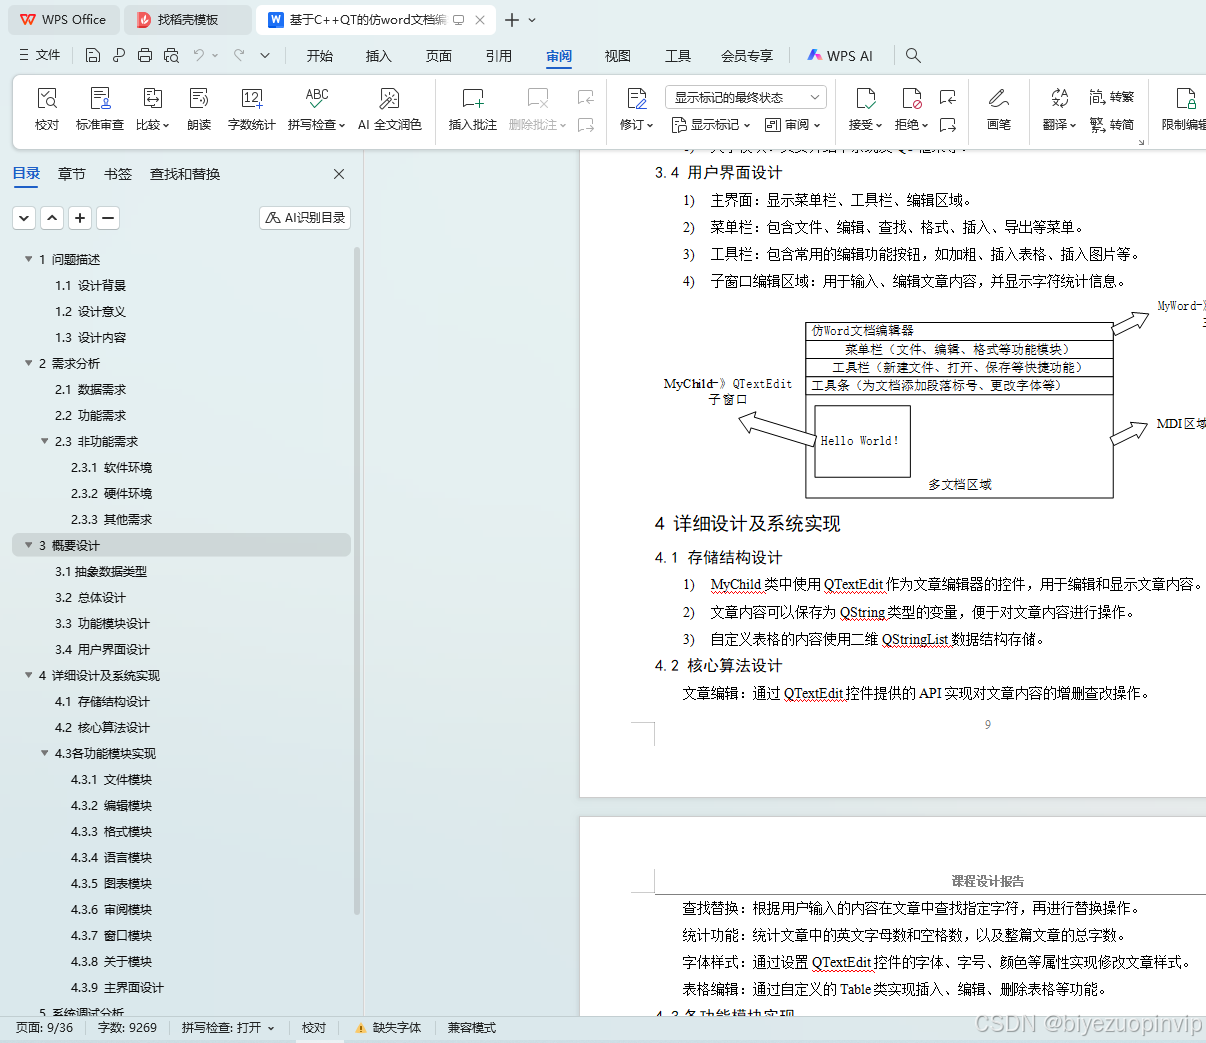Click the WPS AI button

tap(840, 56)
